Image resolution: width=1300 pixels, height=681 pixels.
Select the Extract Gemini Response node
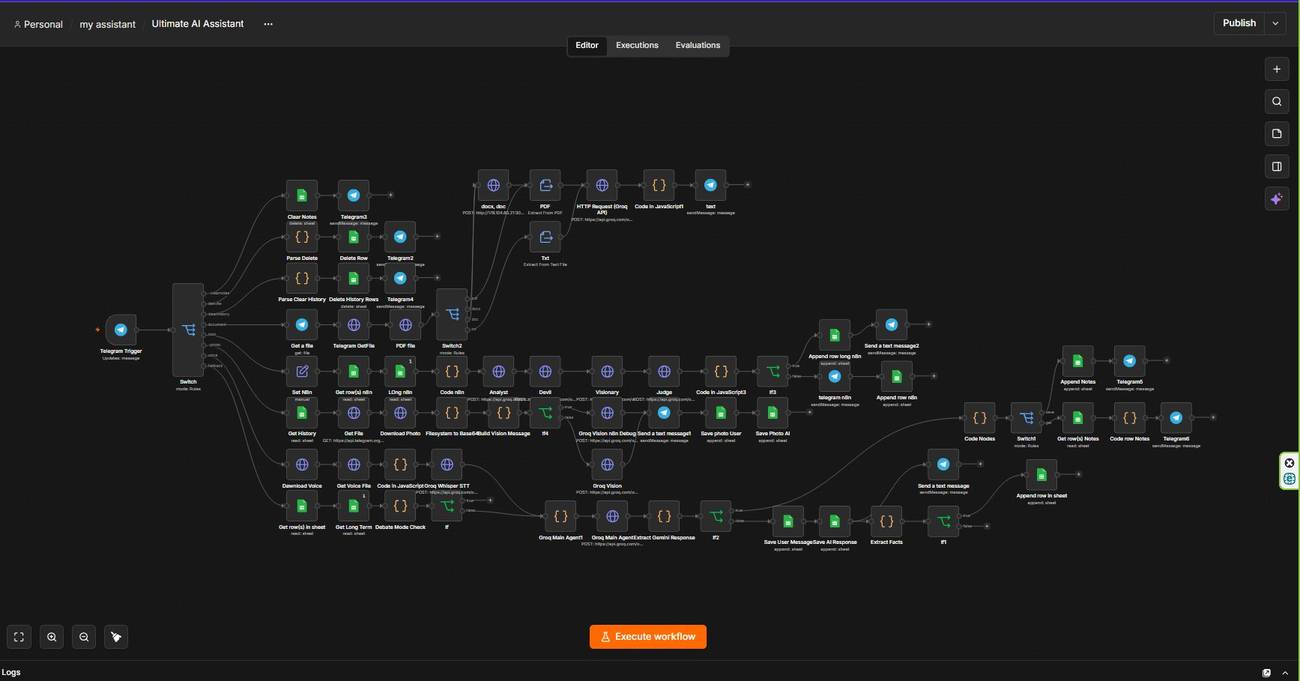pos(664,516)
